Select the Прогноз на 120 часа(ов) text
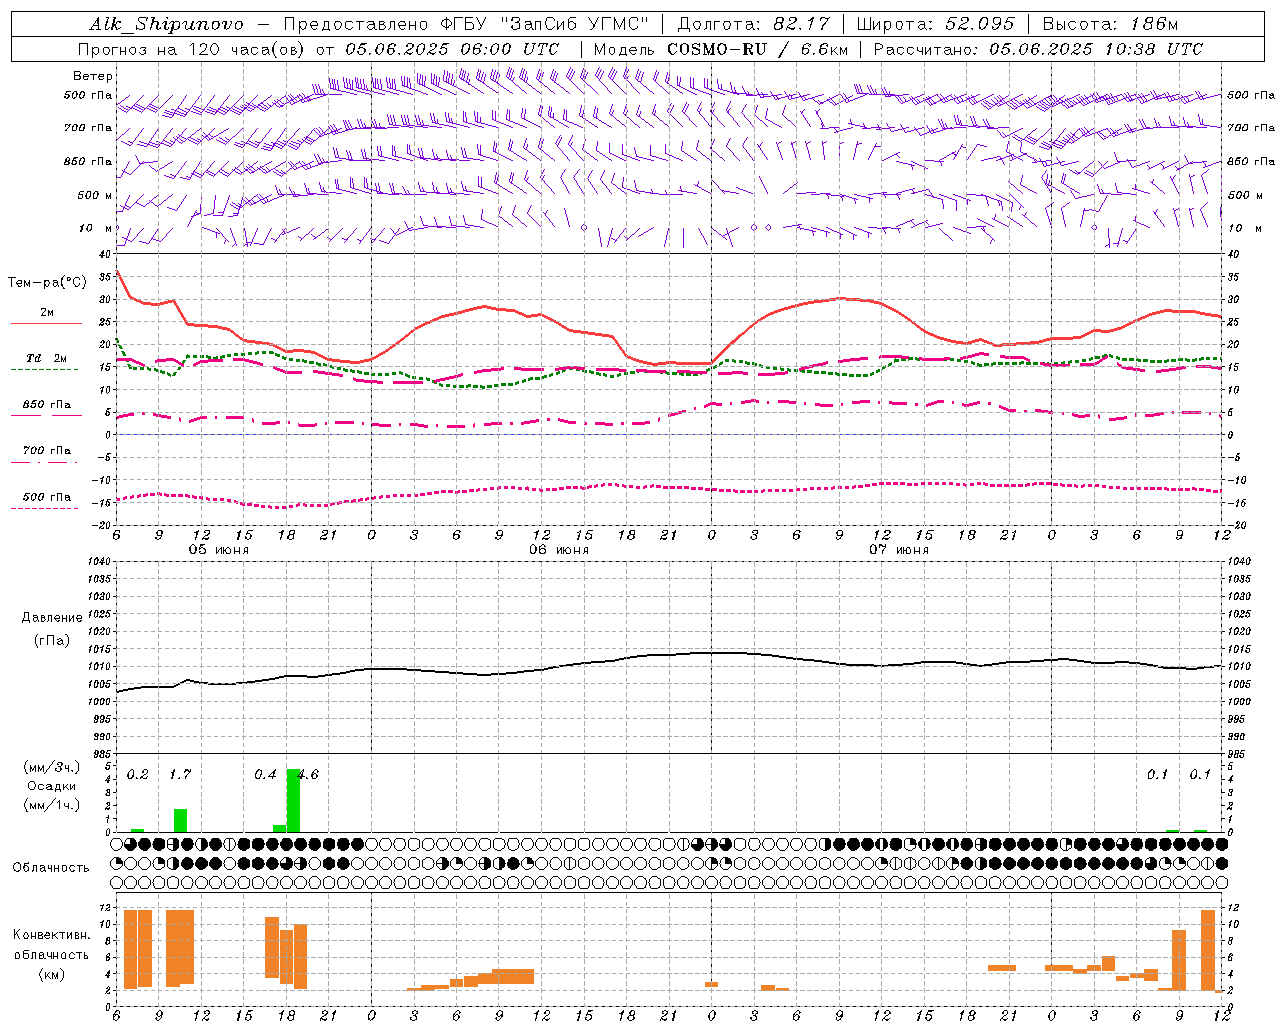The width and height of the screenshot is (1280, 1024). [x=193, y=49]
